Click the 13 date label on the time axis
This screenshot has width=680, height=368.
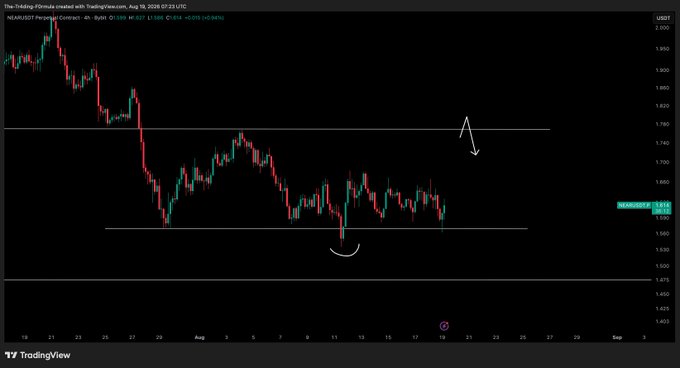click(361, 337)
